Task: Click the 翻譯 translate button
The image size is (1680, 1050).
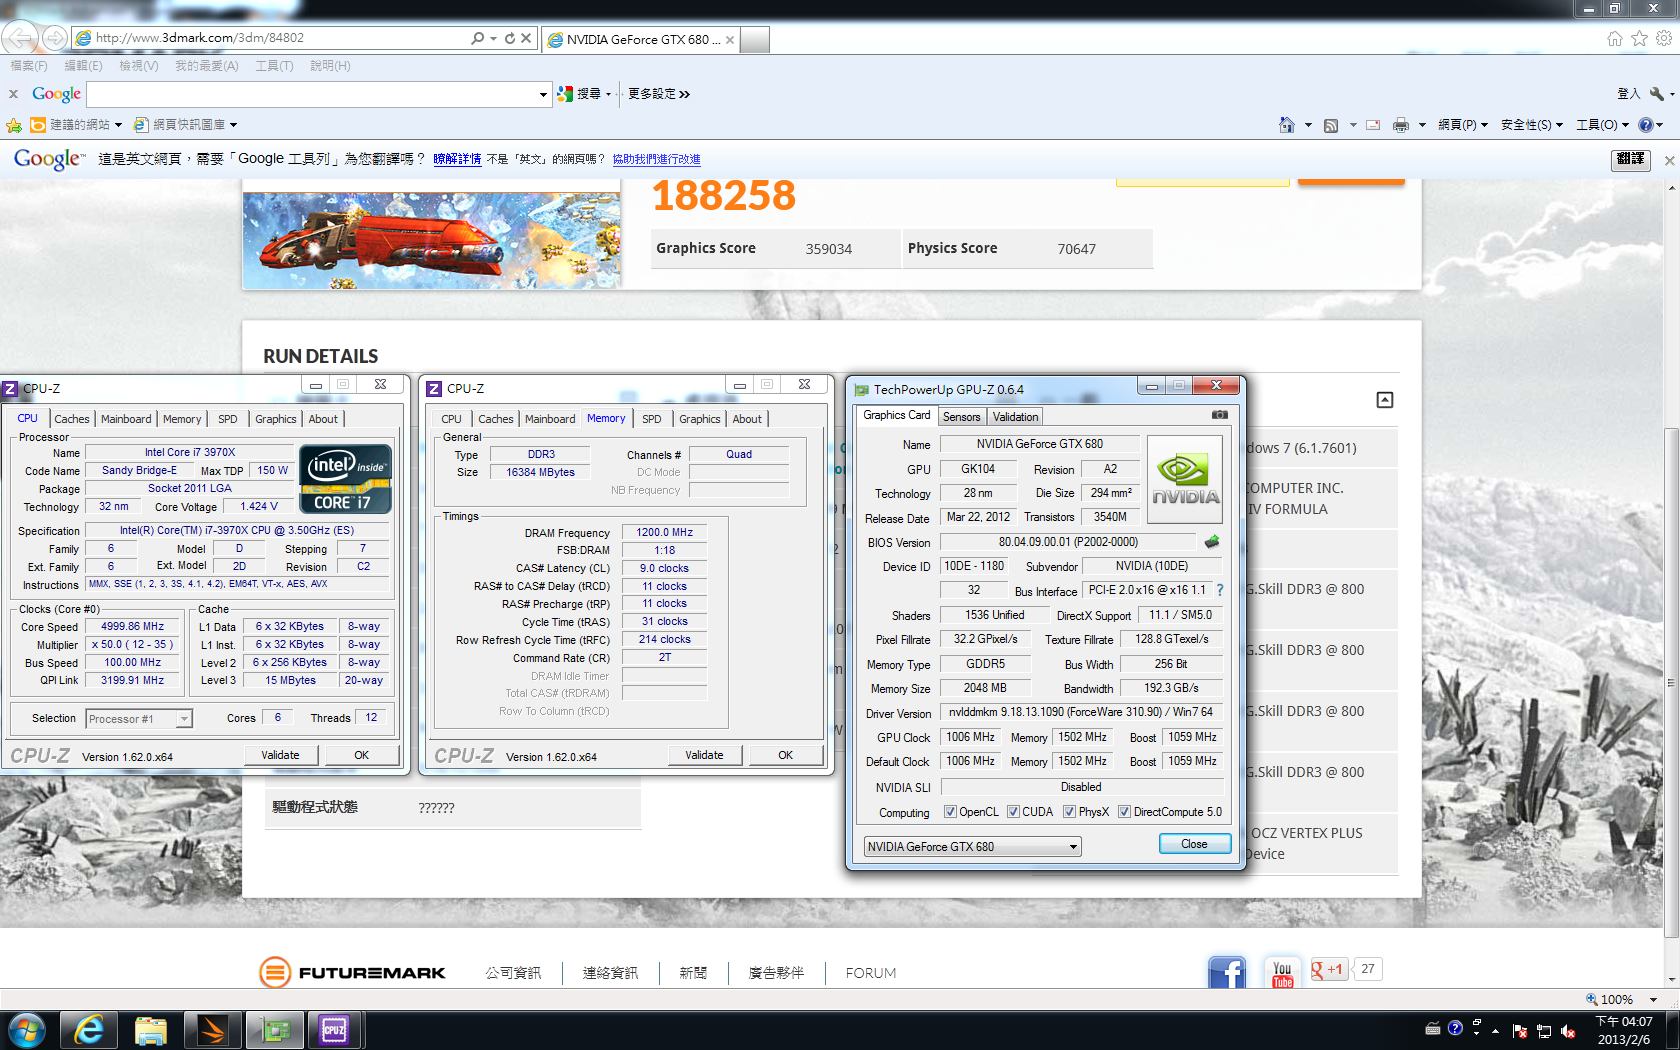Action: [x=1630, y=159]
